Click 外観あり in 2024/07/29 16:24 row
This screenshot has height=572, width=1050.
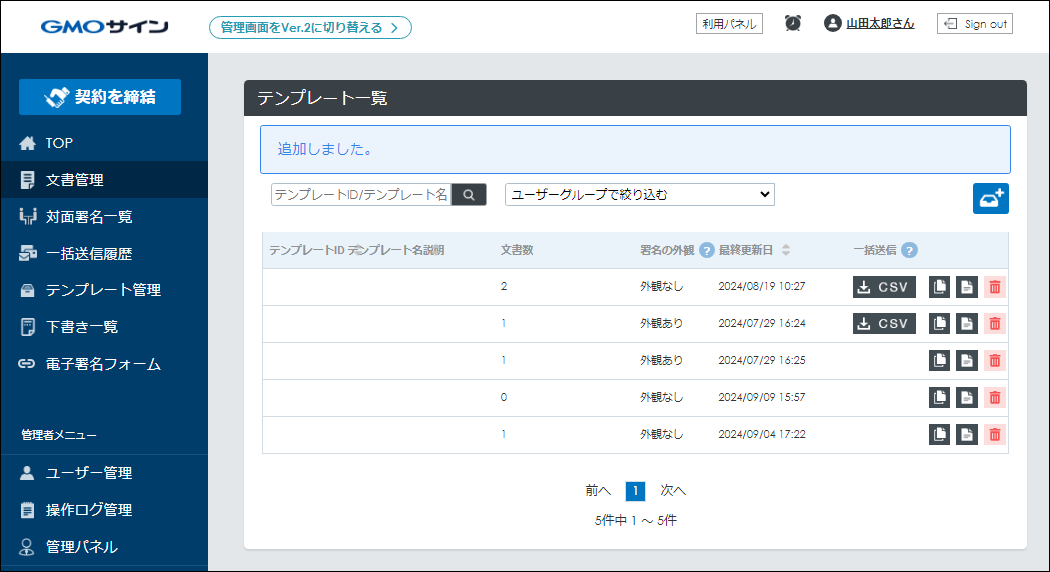[661, 324]
